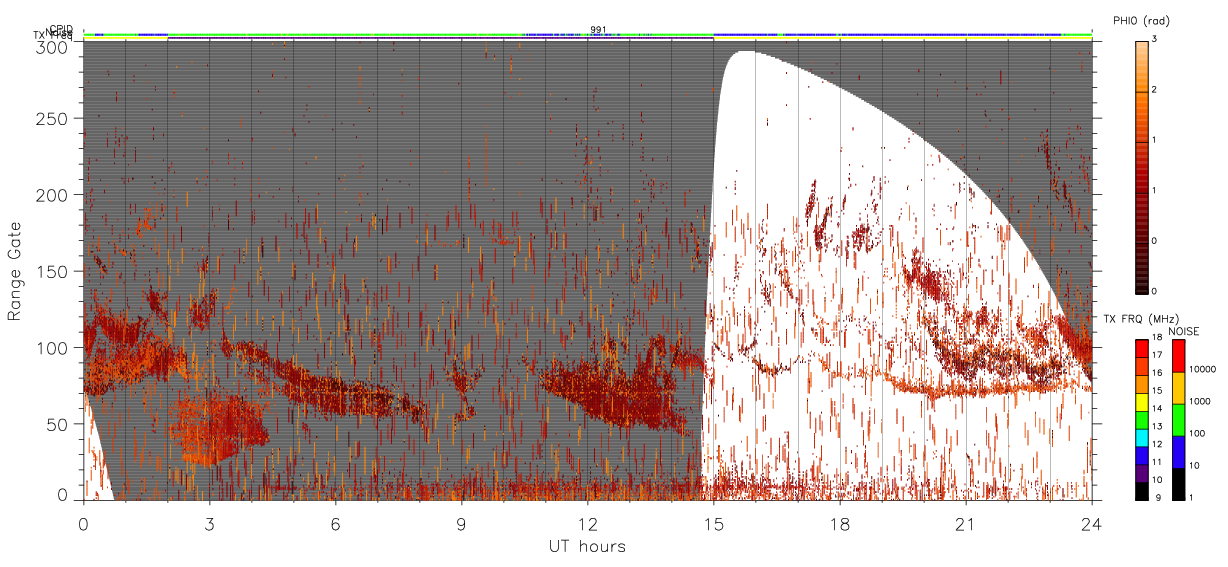Click the "NOISE" legend title

pyautogui.click(x=1184, y=331)
